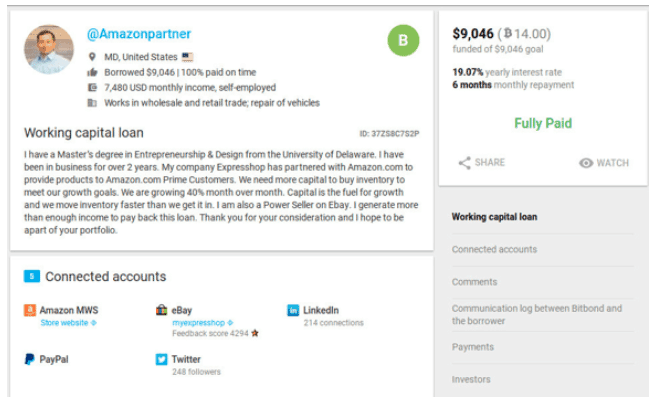Click the eBay shopping bag icon
This screenshot has height=410, width=657.
click(162, 310)
